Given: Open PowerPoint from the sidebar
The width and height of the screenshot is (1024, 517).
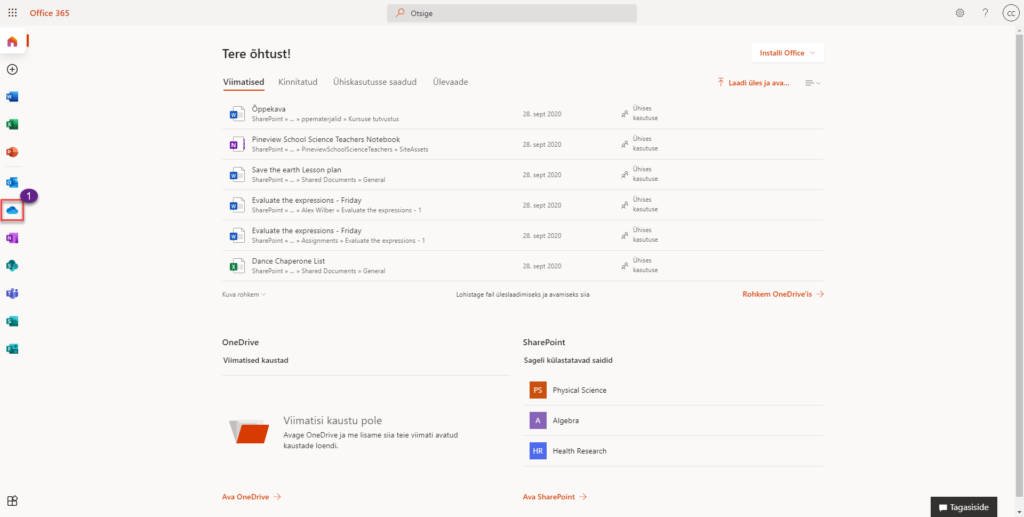Looking at the screenshot, I should pos(13,153).
